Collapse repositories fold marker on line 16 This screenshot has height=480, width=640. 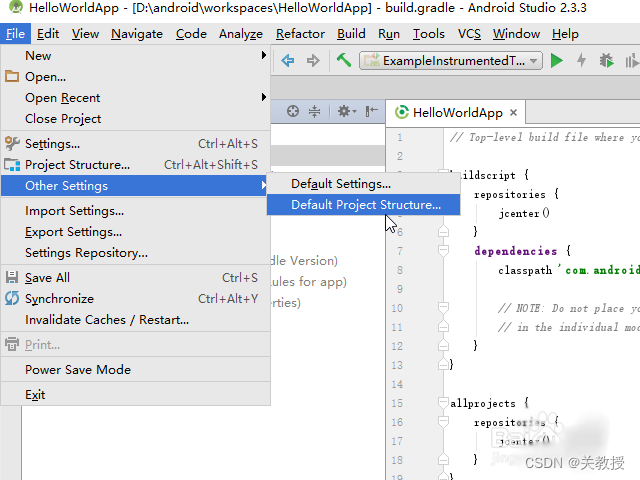pos(443,422)
